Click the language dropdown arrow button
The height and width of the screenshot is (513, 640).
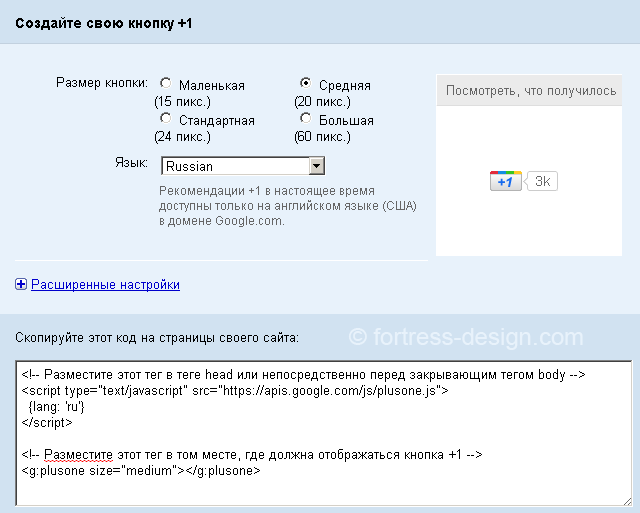tap(317, 166)
